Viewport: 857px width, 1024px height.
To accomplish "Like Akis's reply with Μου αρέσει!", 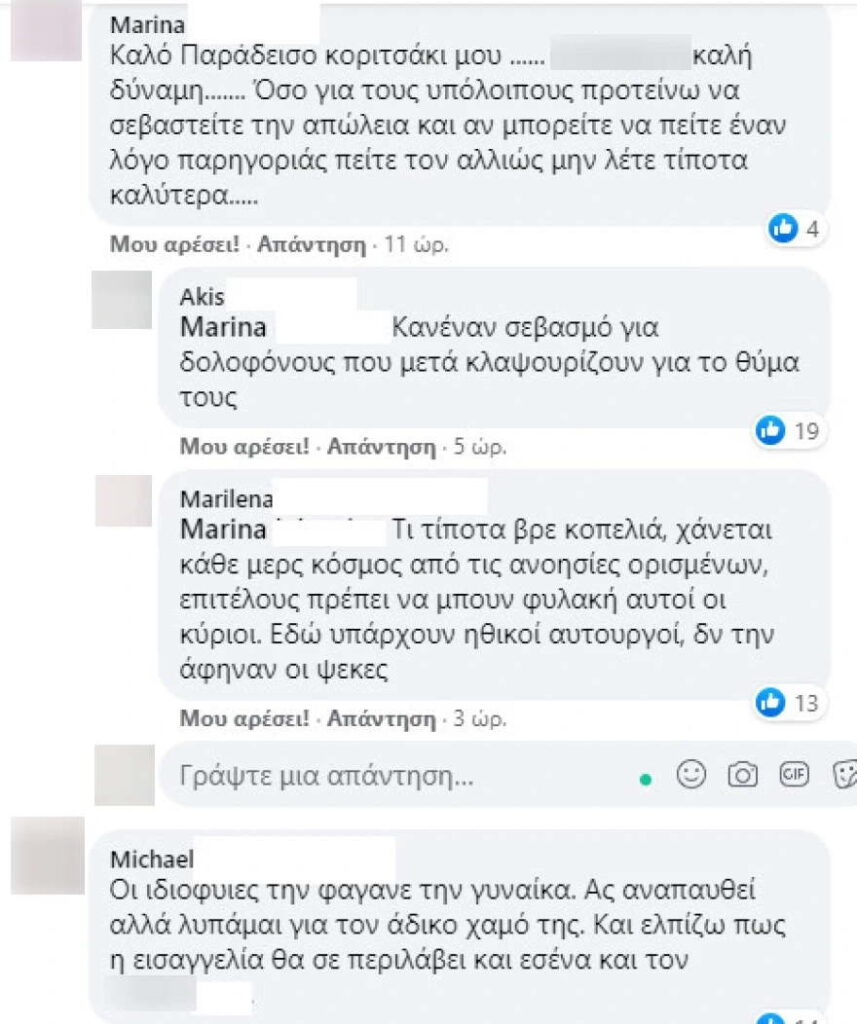I will pos(244,447).
